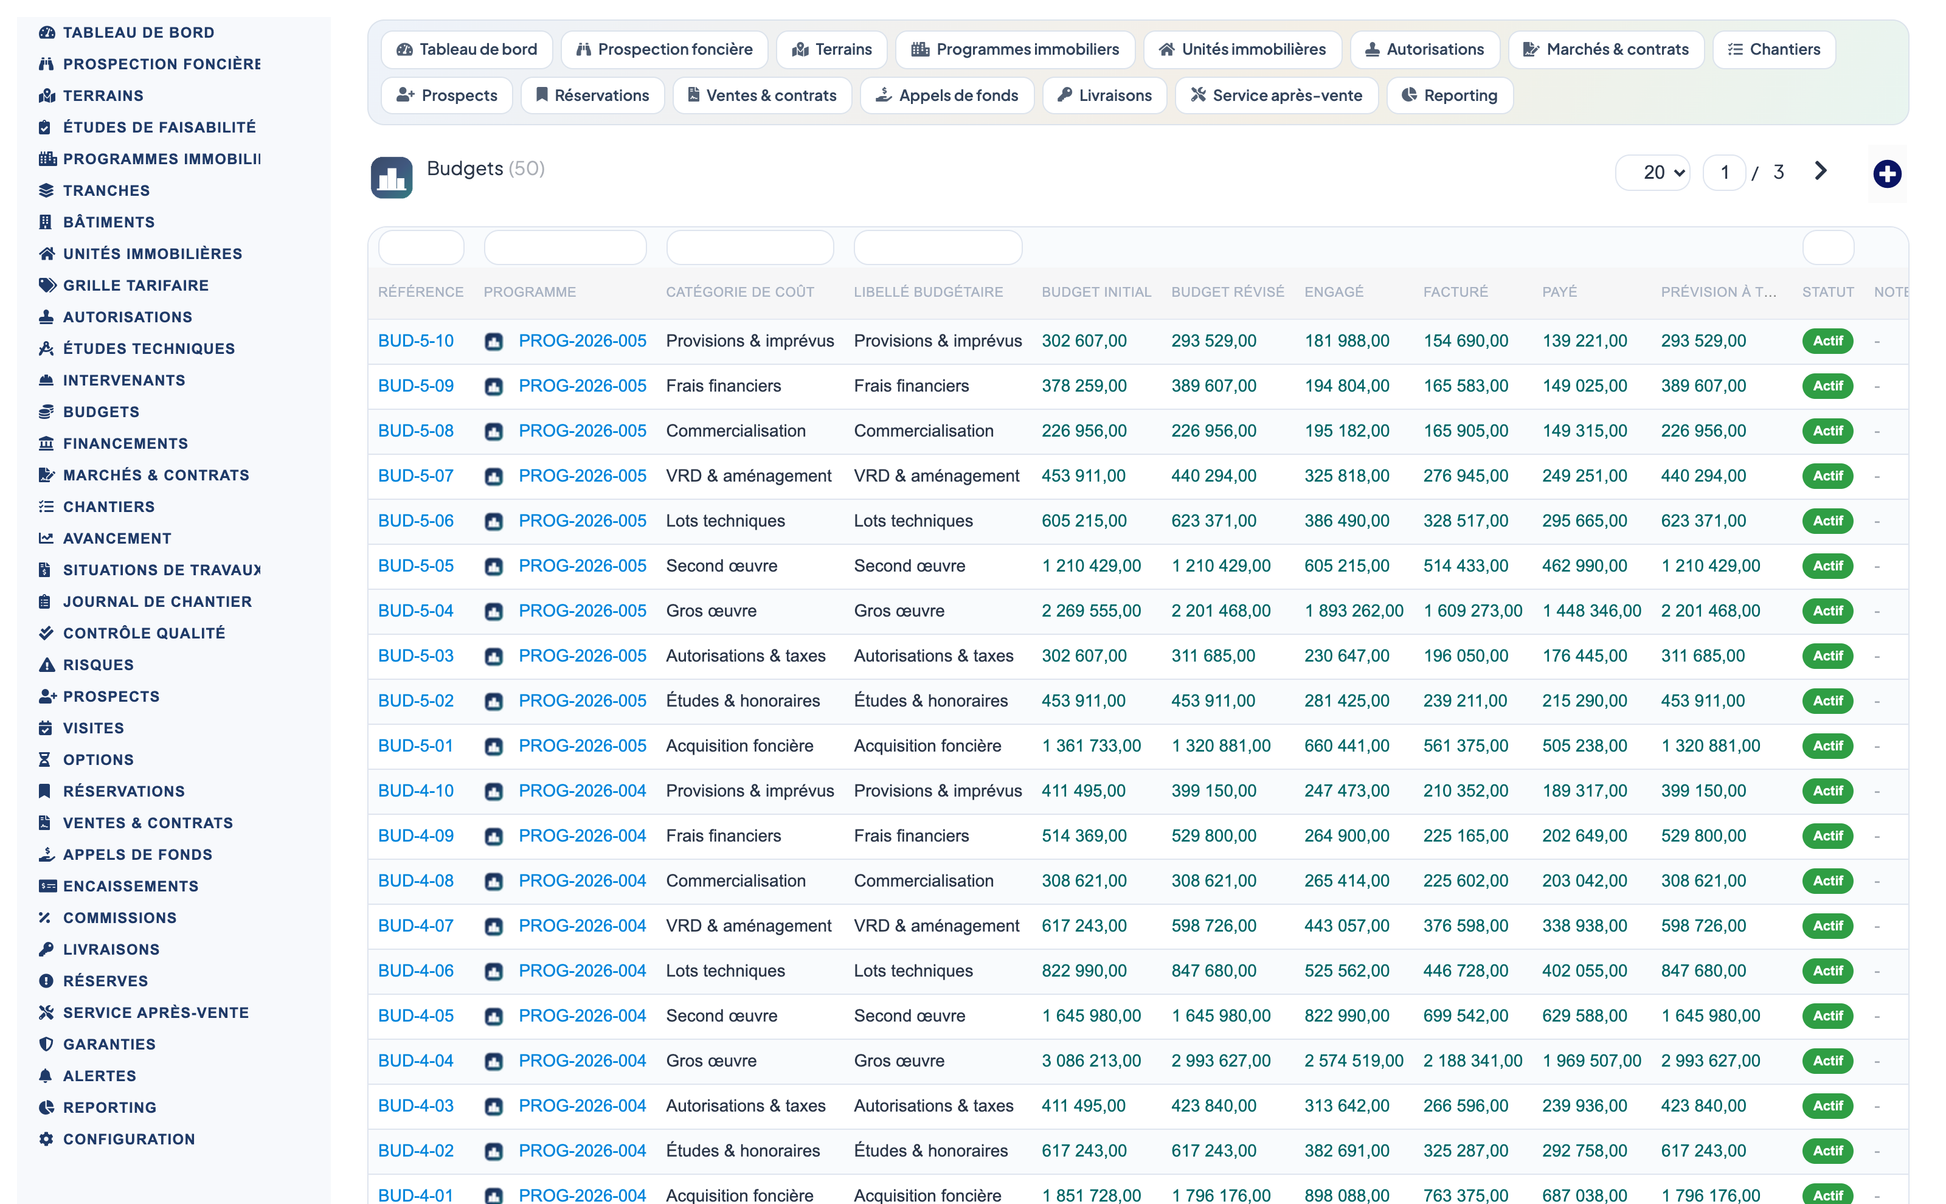1946x1204 pixels.
Task: Click the Référence filter input
Action: pyautogui.click(x=421, y=247)
